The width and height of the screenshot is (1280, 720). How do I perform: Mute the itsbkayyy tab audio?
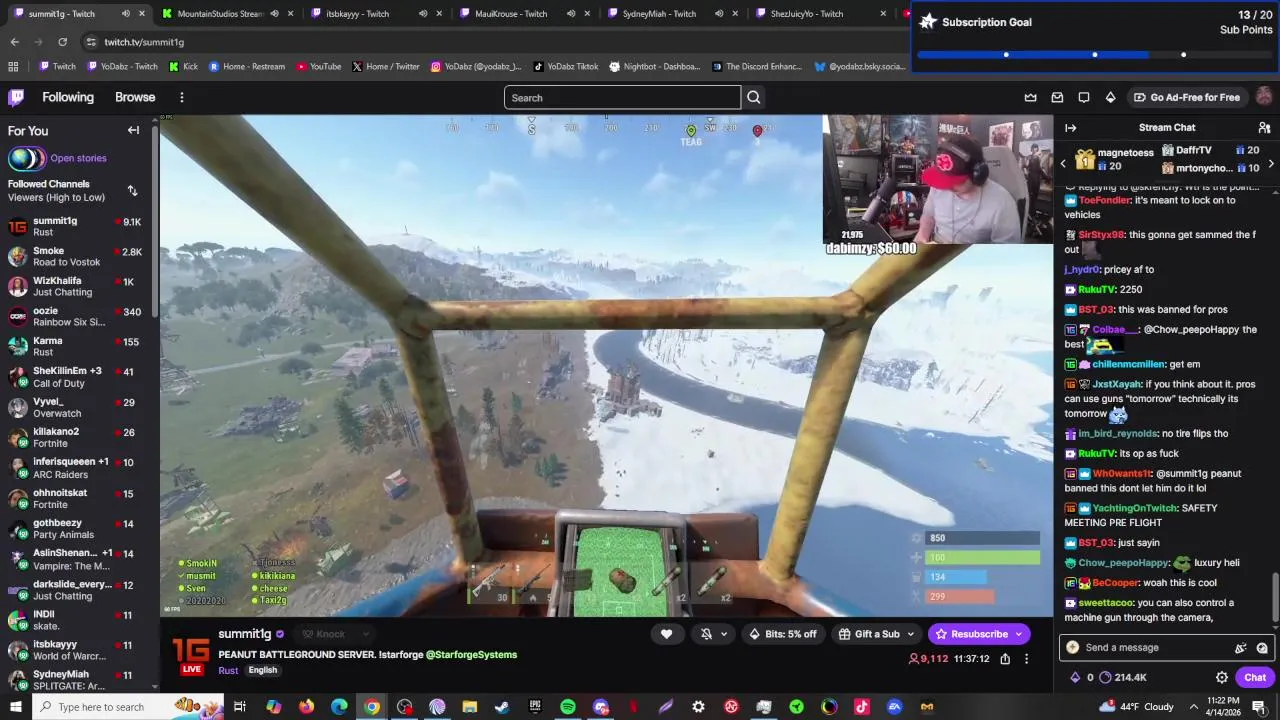click(422, 13)
